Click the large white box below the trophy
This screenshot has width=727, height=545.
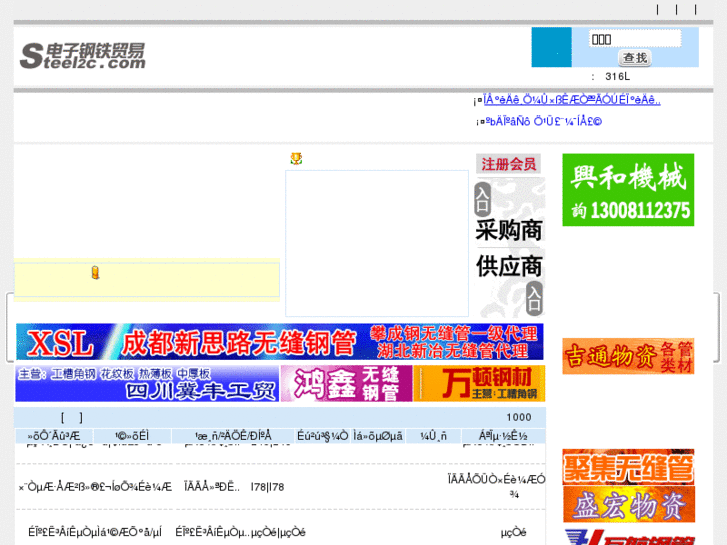(x=377, y=244)
